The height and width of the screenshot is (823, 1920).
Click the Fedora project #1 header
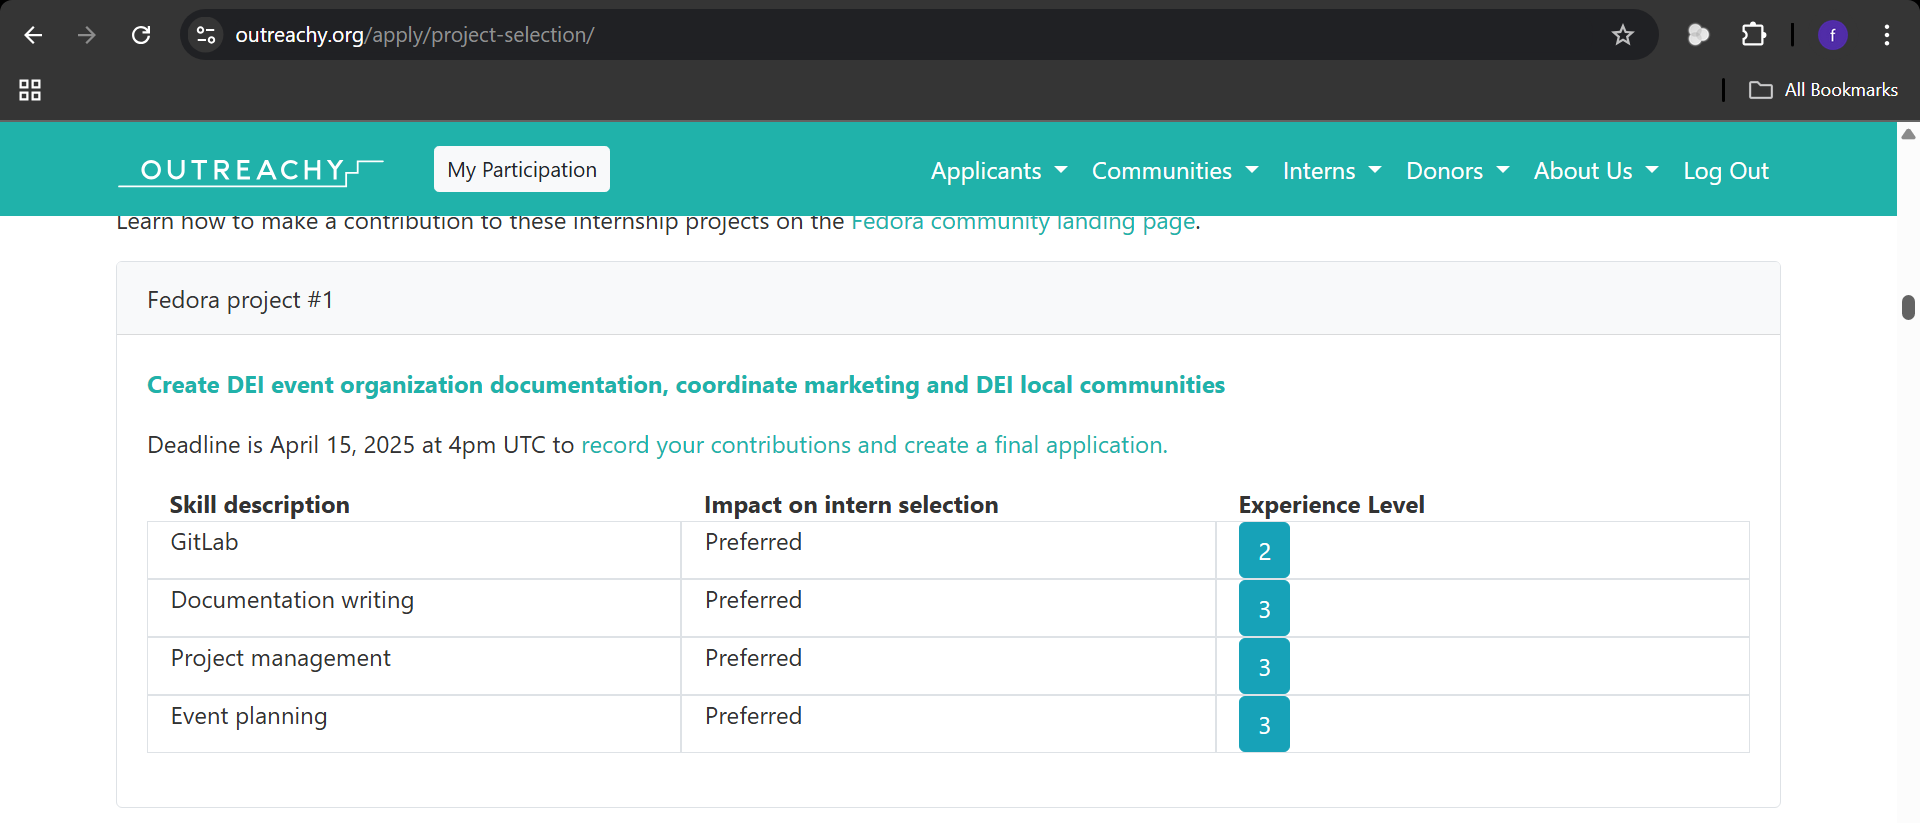coord(948,299)
